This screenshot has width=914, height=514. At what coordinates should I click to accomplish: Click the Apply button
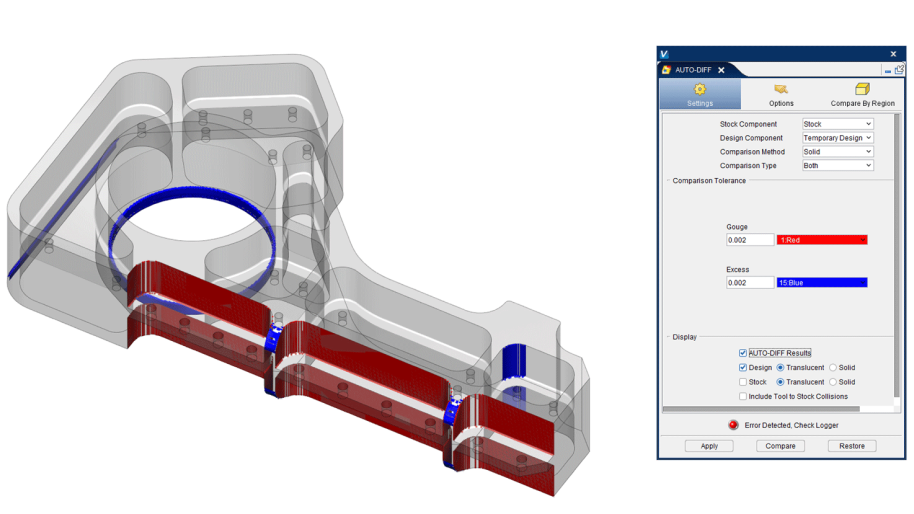click(x=709, y=446)
